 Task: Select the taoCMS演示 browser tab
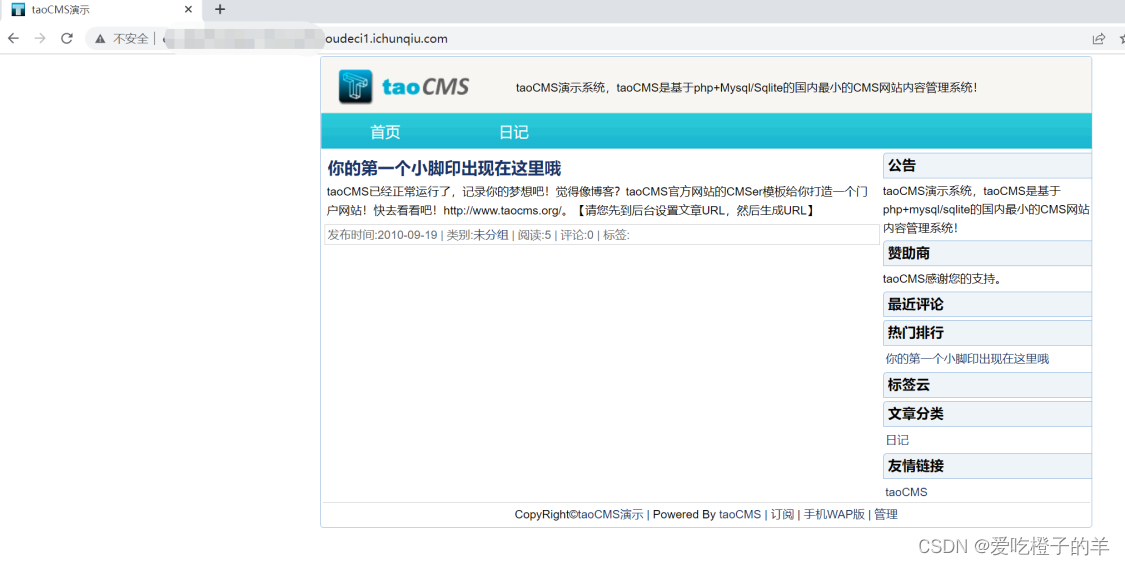pos(100,10)
